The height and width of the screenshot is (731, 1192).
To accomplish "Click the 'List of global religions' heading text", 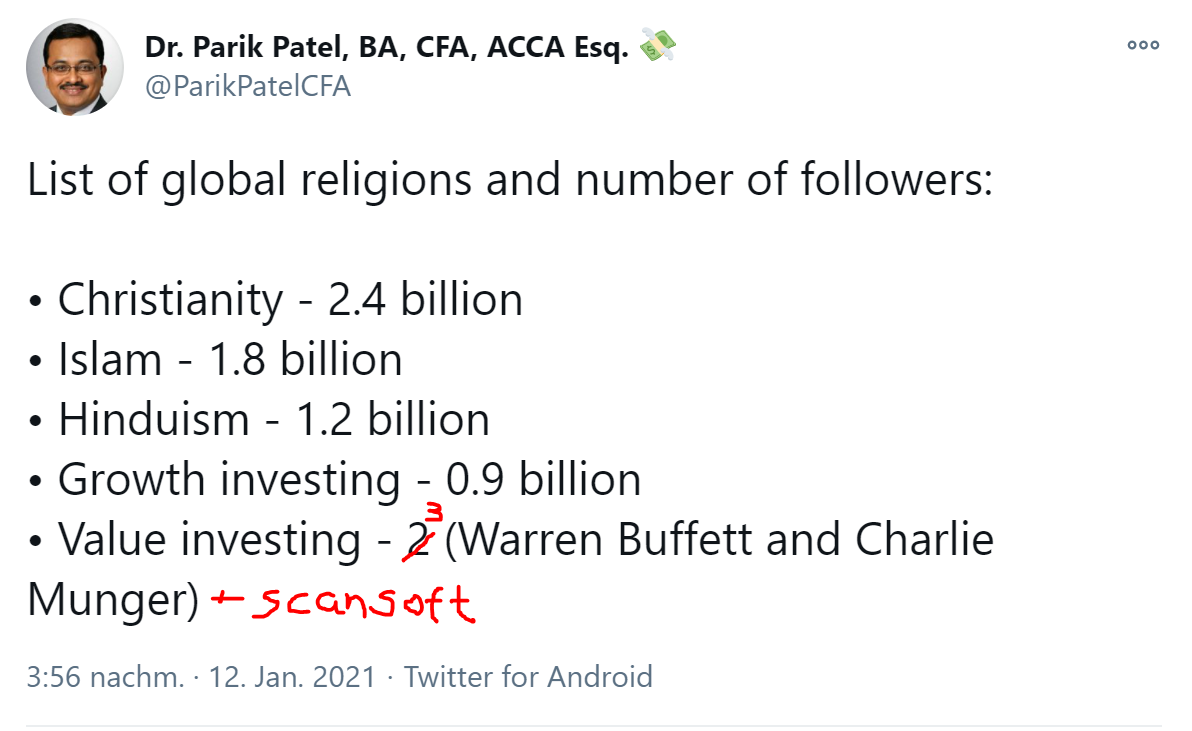I will [x=509, y=180].
